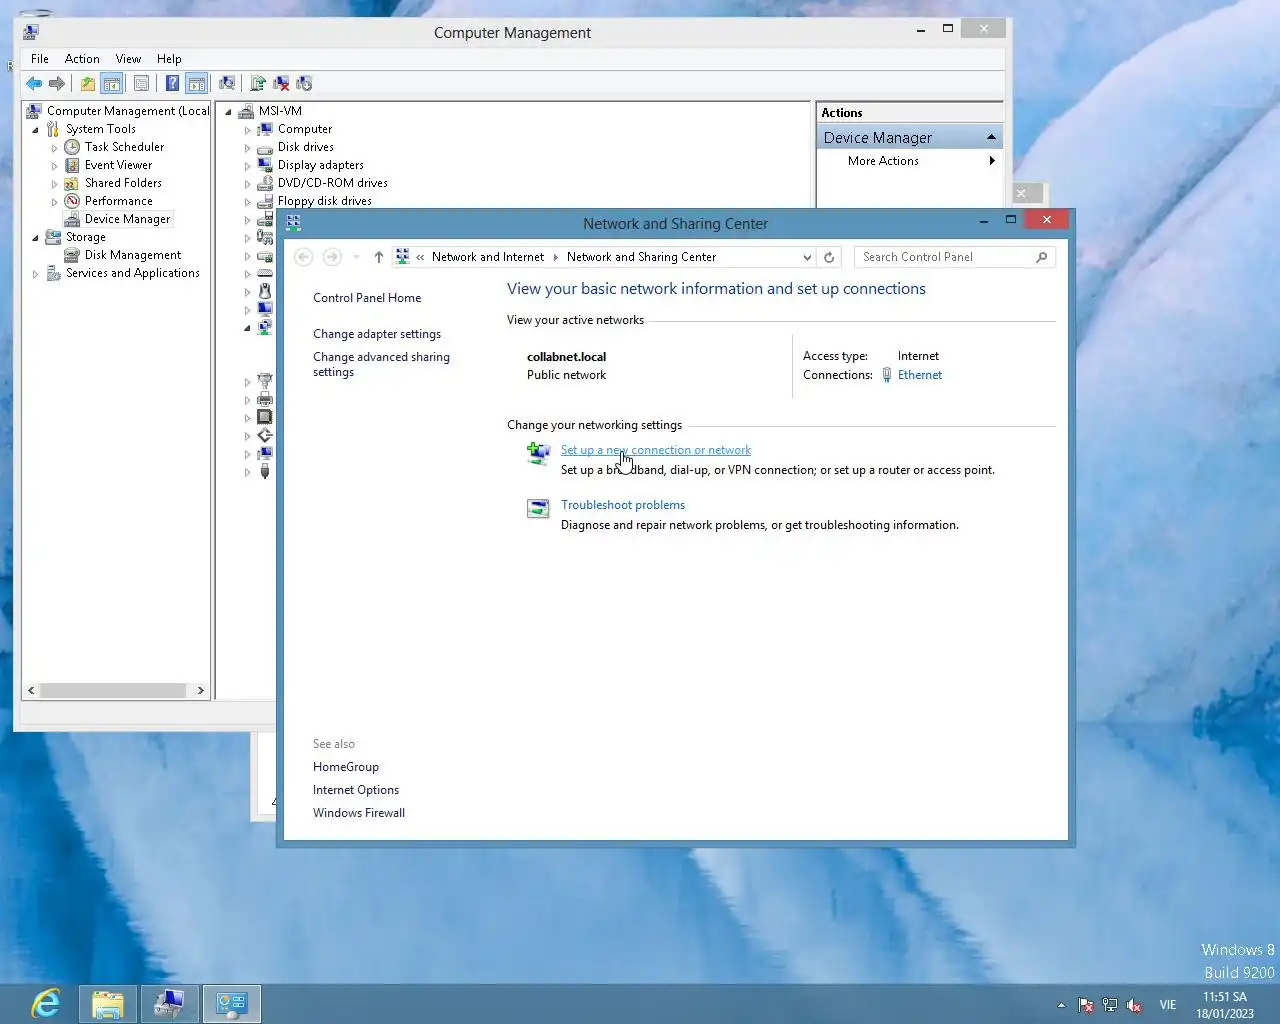Click the Uninstall device icon with red X
Screen dimensions: 1280x1024
point(281,84)
